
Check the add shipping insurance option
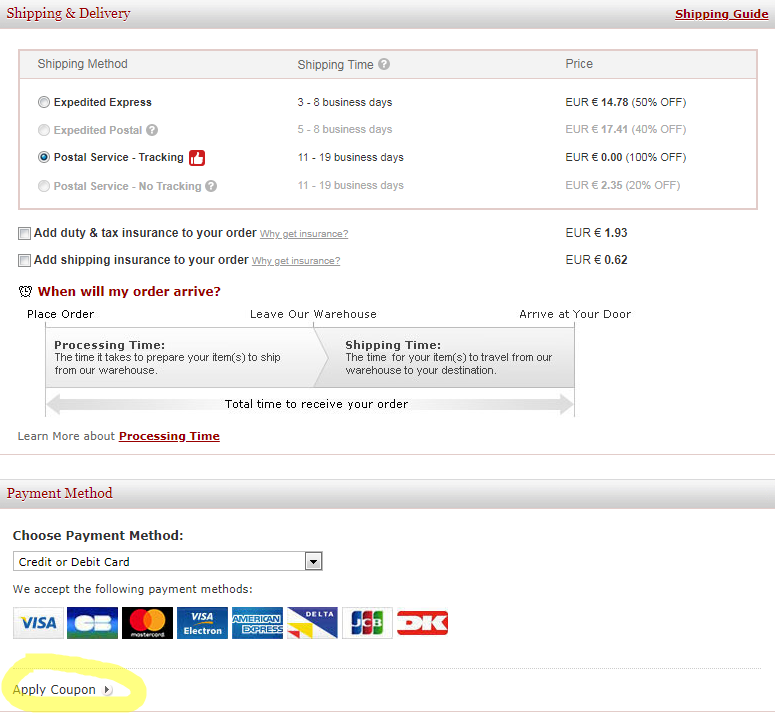click(x=25, y=261)
